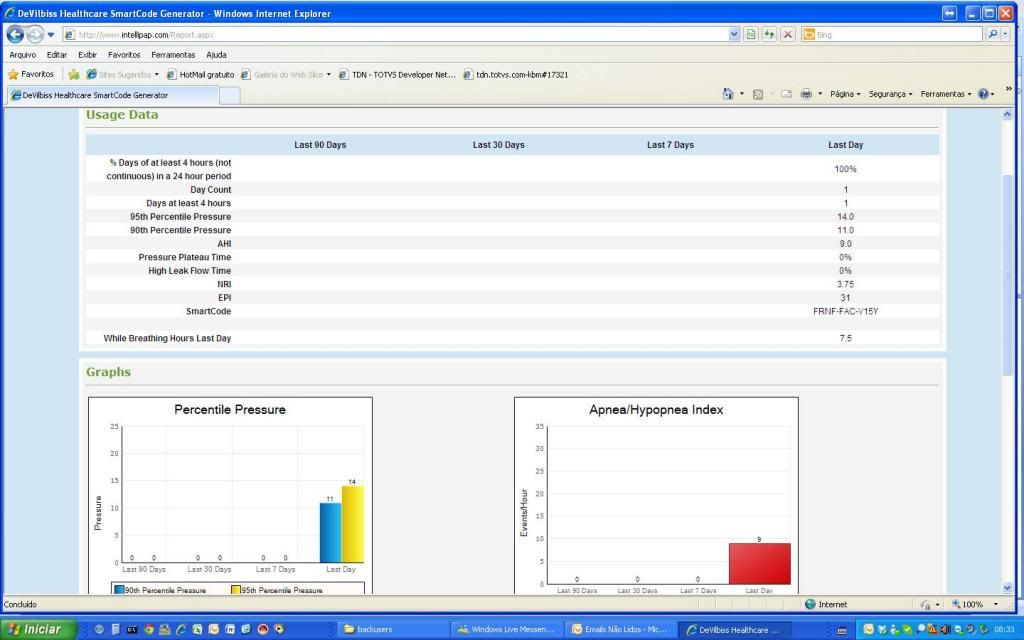Screen dimensions: 1024x640
Task: Open the Segurança command bar dropdown
Action: coord(891,94)
